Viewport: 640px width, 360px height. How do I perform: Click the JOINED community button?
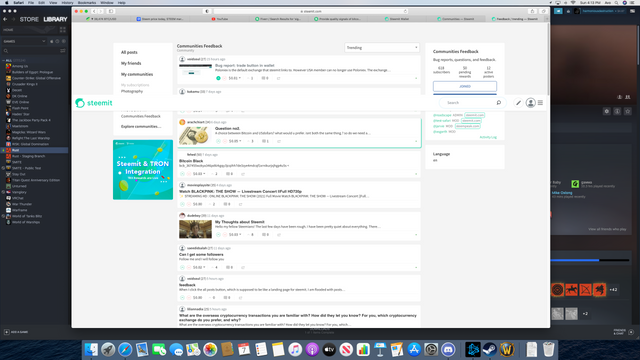pos(465,87)
